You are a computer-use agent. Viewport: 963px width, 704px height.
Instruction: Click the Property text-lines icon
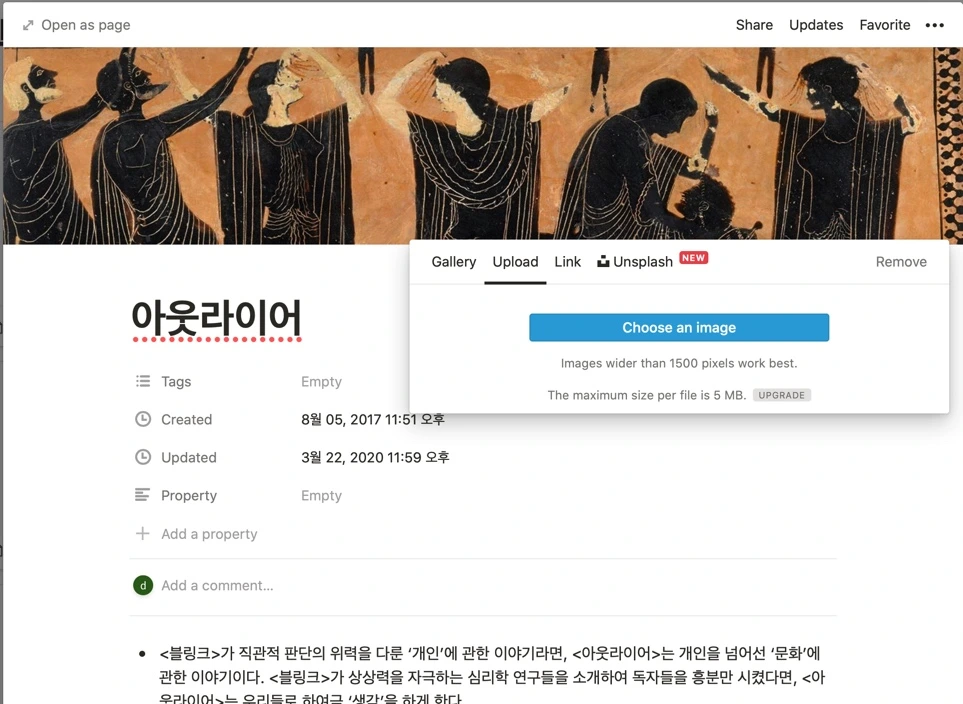(x=142, y=495)
